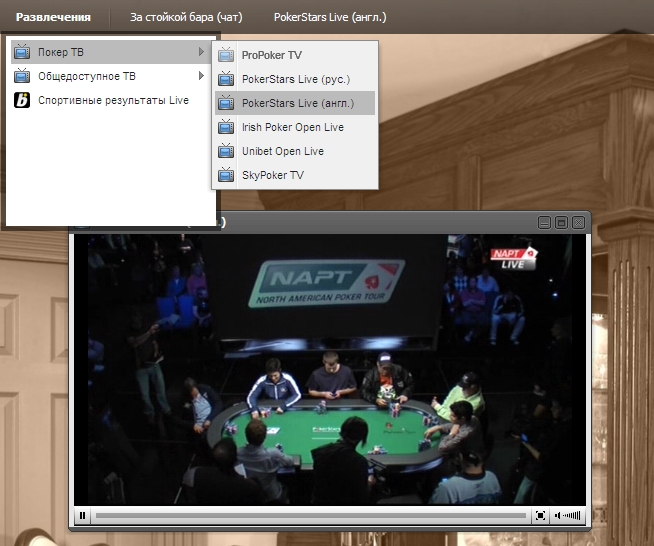
Task: Open Спортивные результаты Live
Action: [x=110, y=101]
